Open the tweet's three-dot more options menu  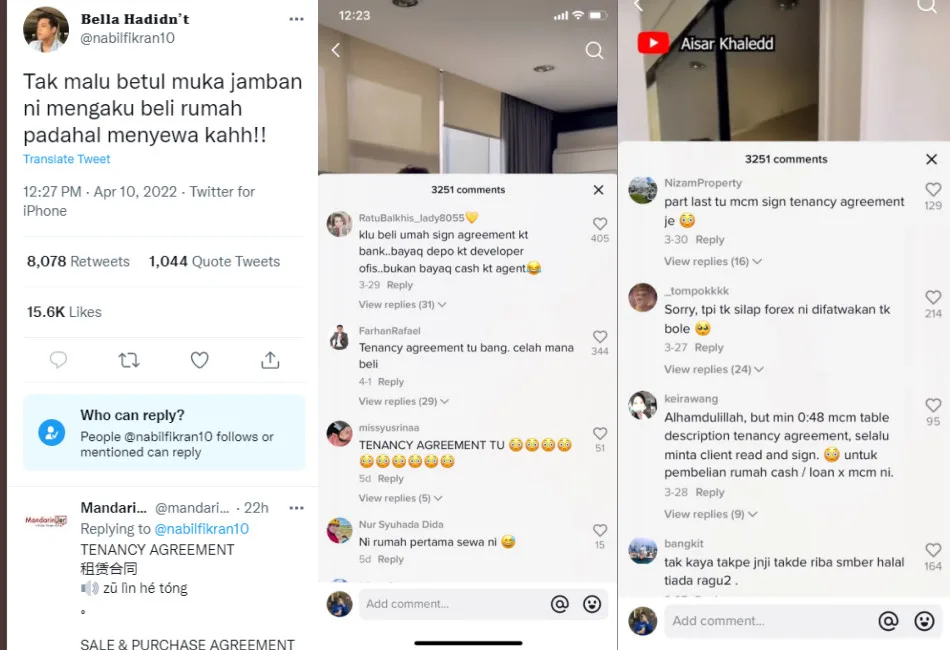coord(296,19)
